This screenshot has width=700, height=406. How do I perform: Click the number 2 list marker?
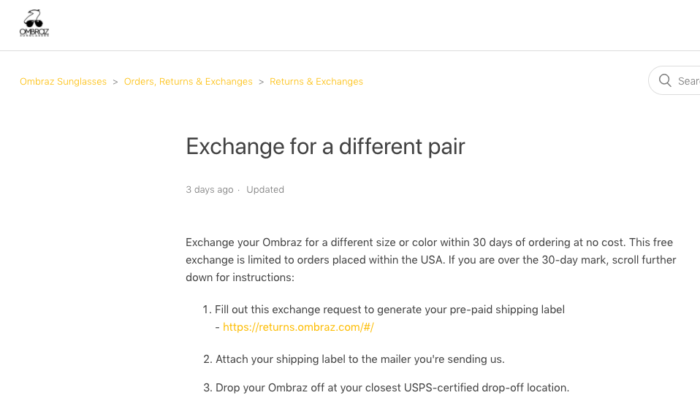pyautogui.click(x=206, y=358)
